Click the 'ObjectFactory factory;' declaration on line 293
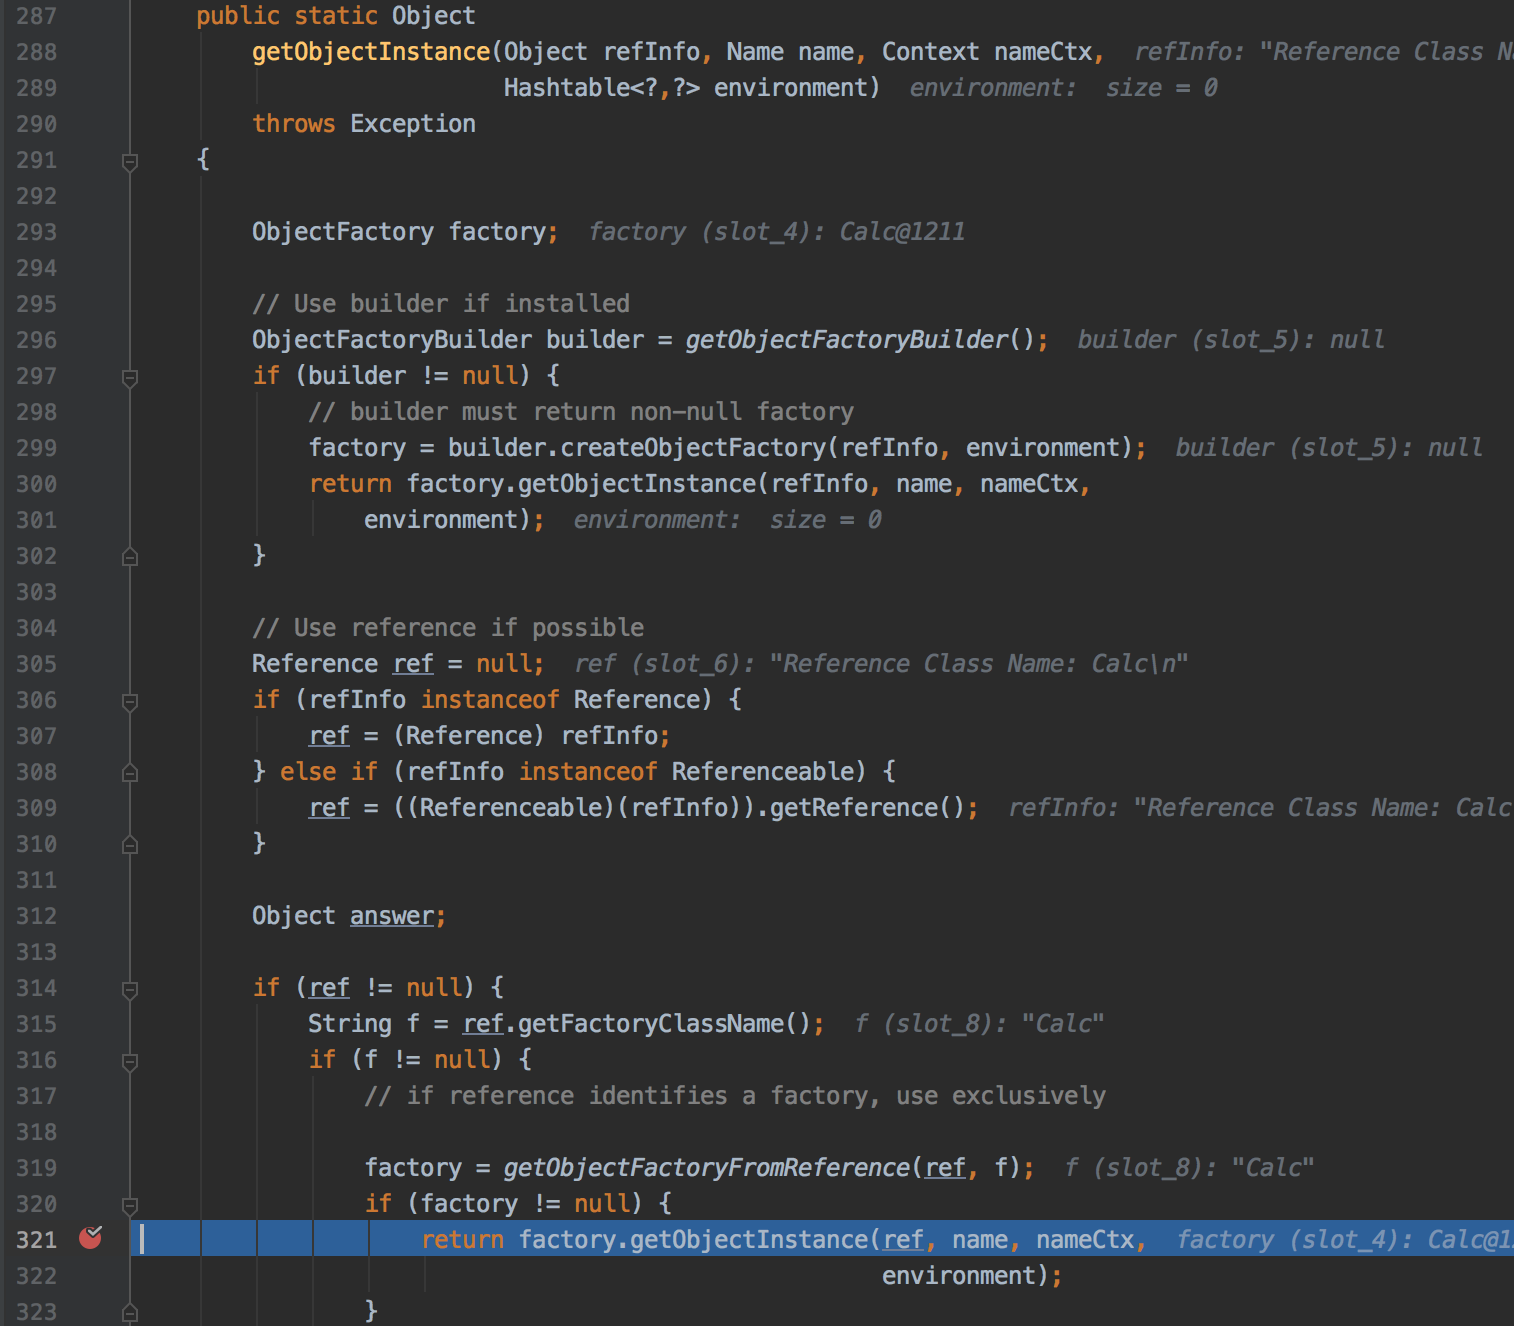This screenshot has height=1326, width=1514. [x=405, y=232]
